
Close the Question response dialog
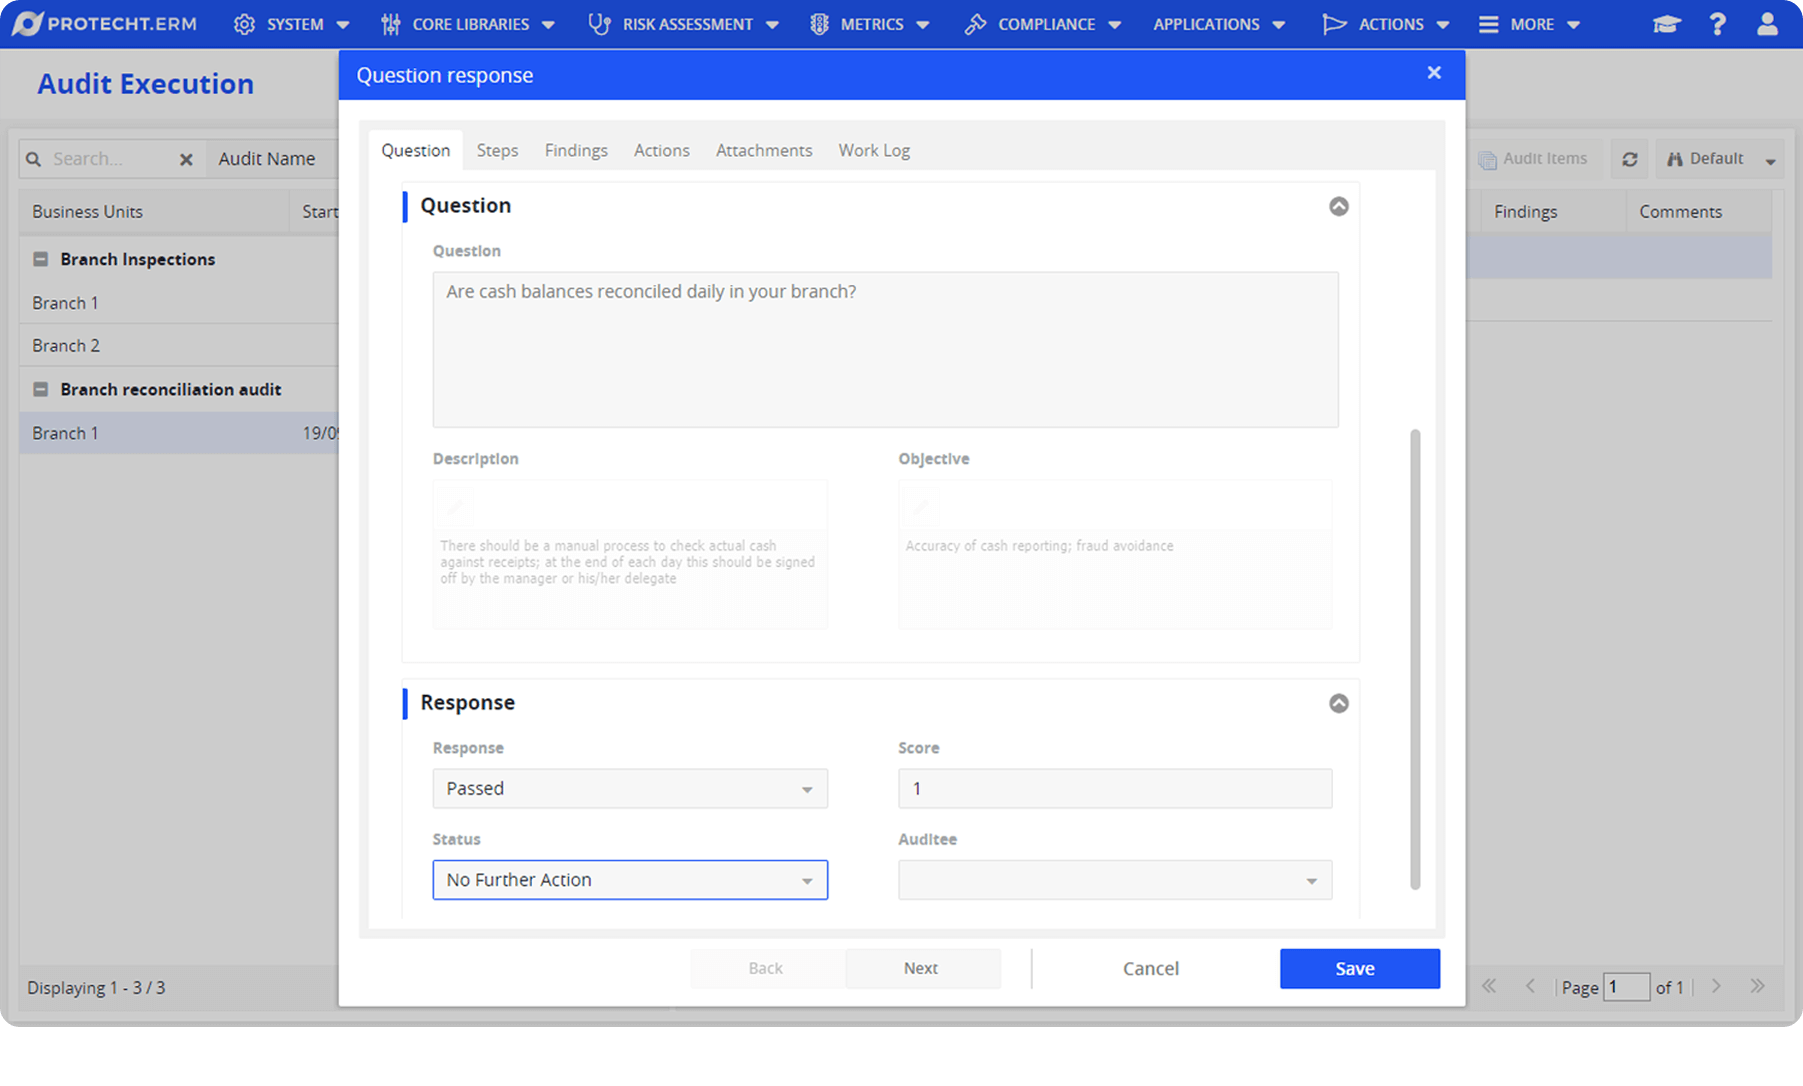(x=1434, y=73)
